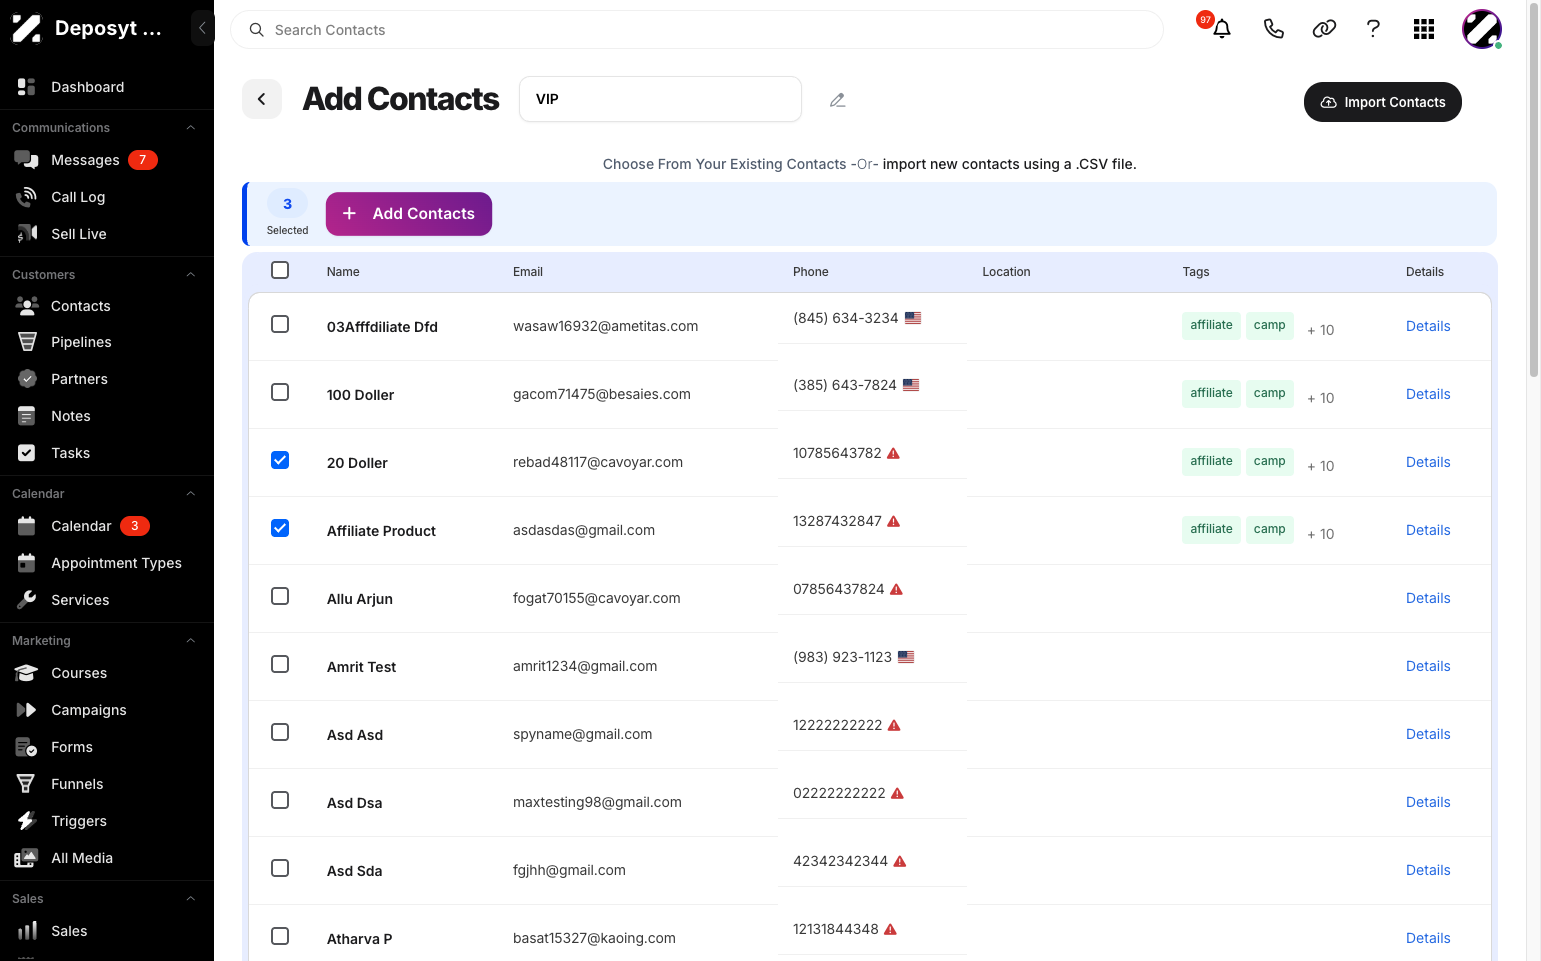This screenshot has height=961, width=1541.
Task: Open Details for Asd Dsa
Action: click(1428, 802)
